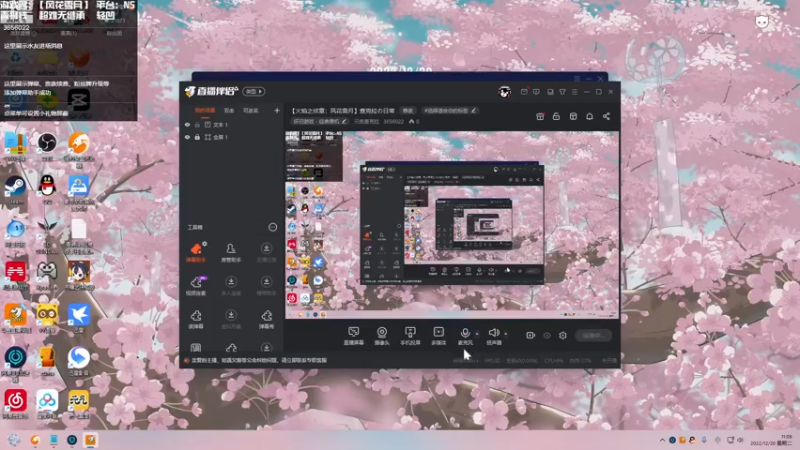Open the highlighted active app in taskbar
800x450 pixels.
point(90,440)
